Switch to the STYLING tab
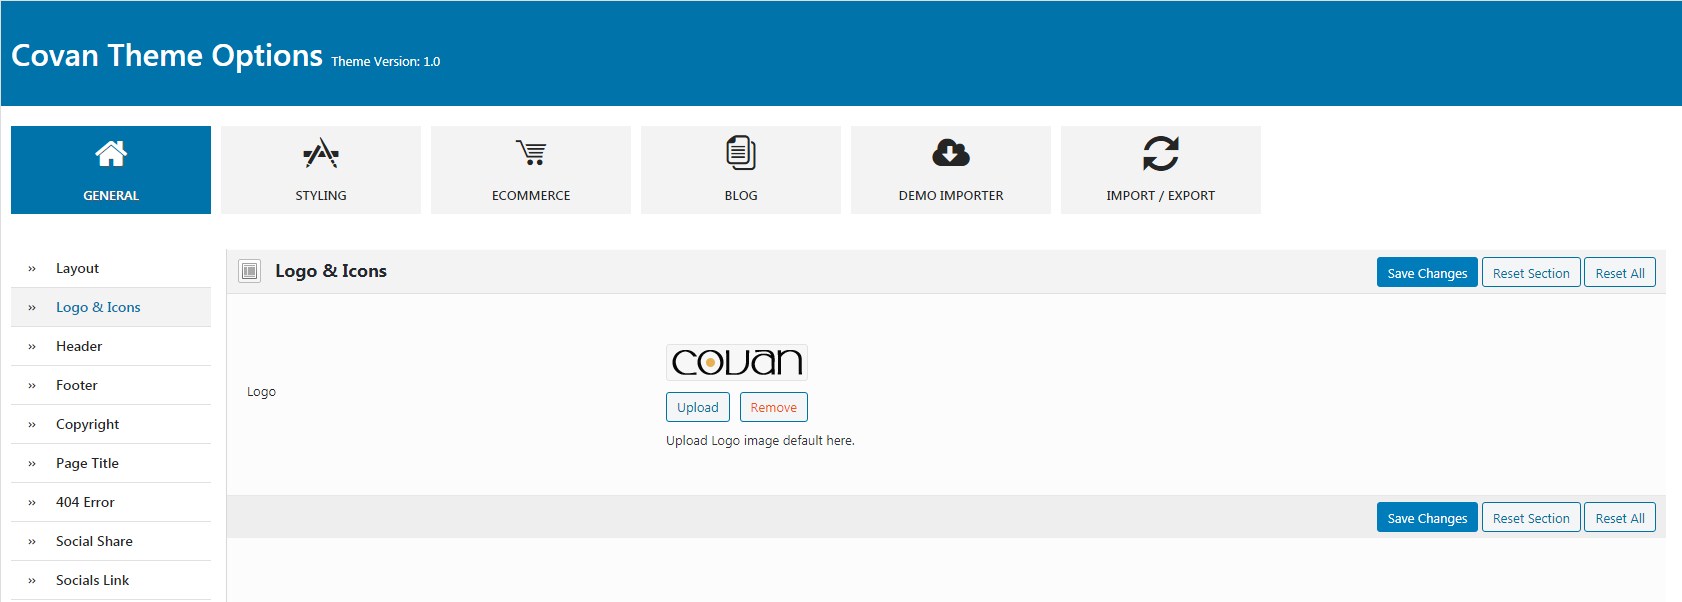This screenshot has height=602, width=1682. 321,170
